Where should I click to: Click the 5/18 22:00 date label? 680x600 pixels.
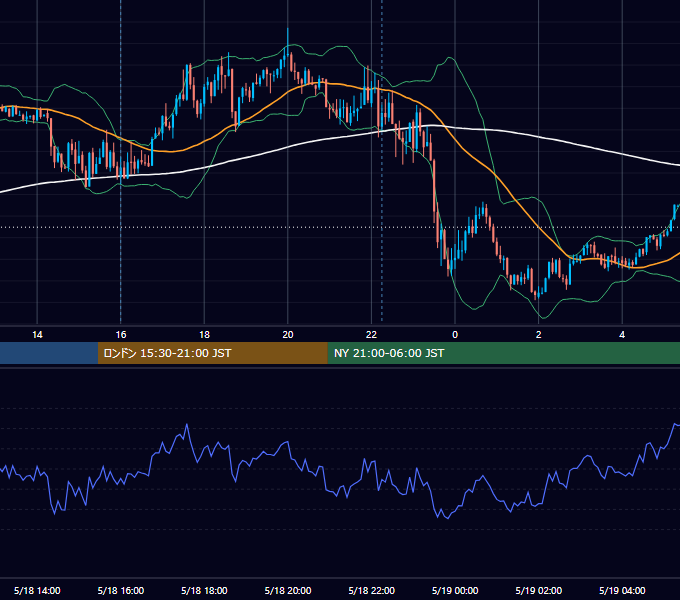(x=371, y=590)
